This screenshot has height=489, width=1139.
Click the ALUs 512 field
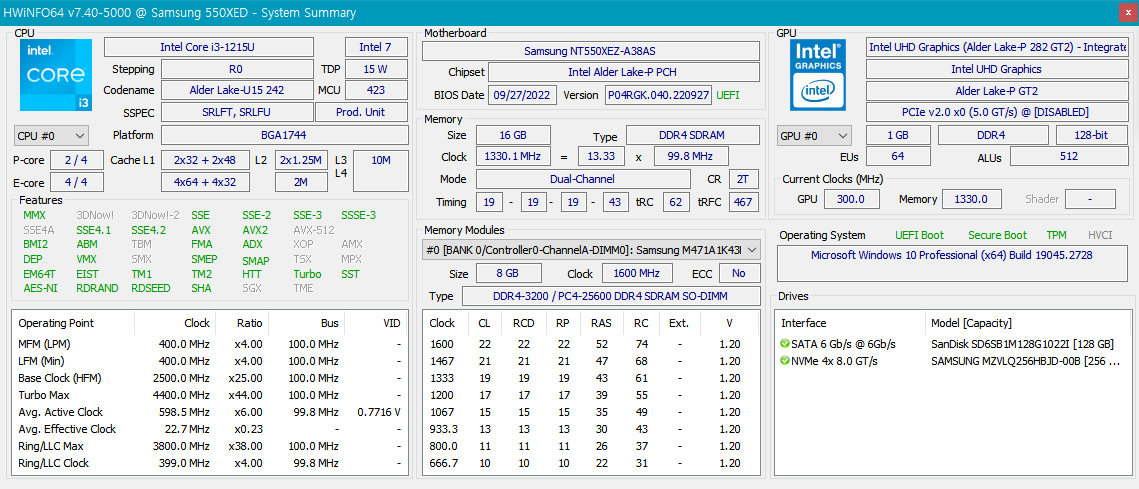[x=1069, y=156]
